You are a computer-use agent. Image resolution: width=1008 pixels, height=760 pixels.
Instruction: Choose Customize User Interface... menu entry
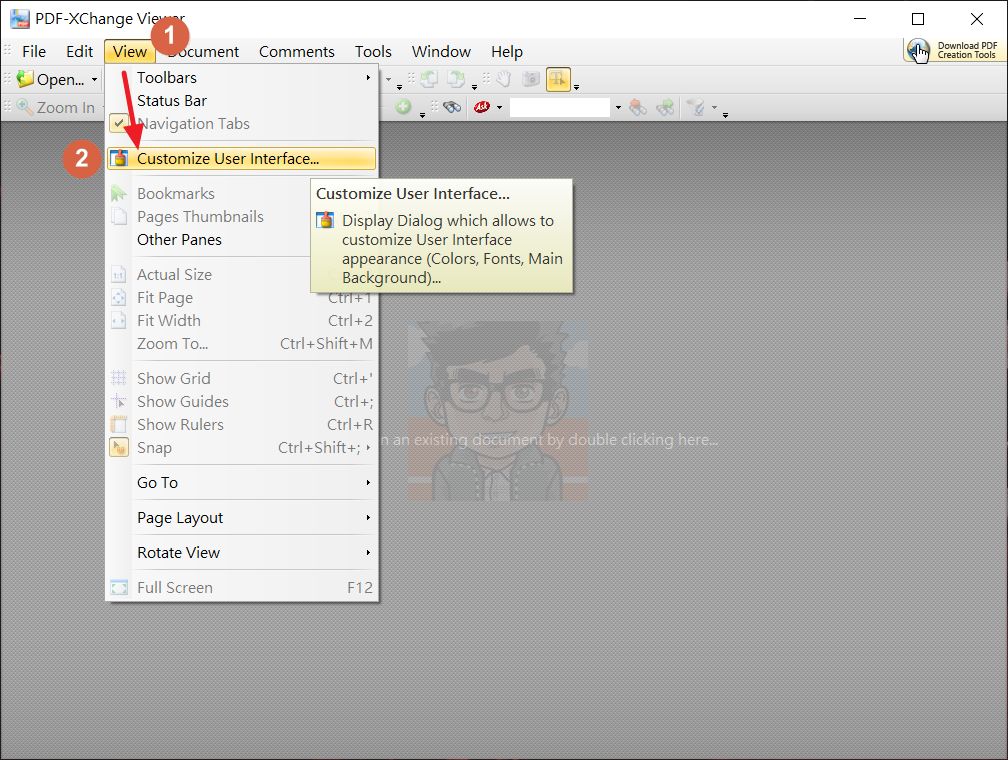click(x=242, y=159)
